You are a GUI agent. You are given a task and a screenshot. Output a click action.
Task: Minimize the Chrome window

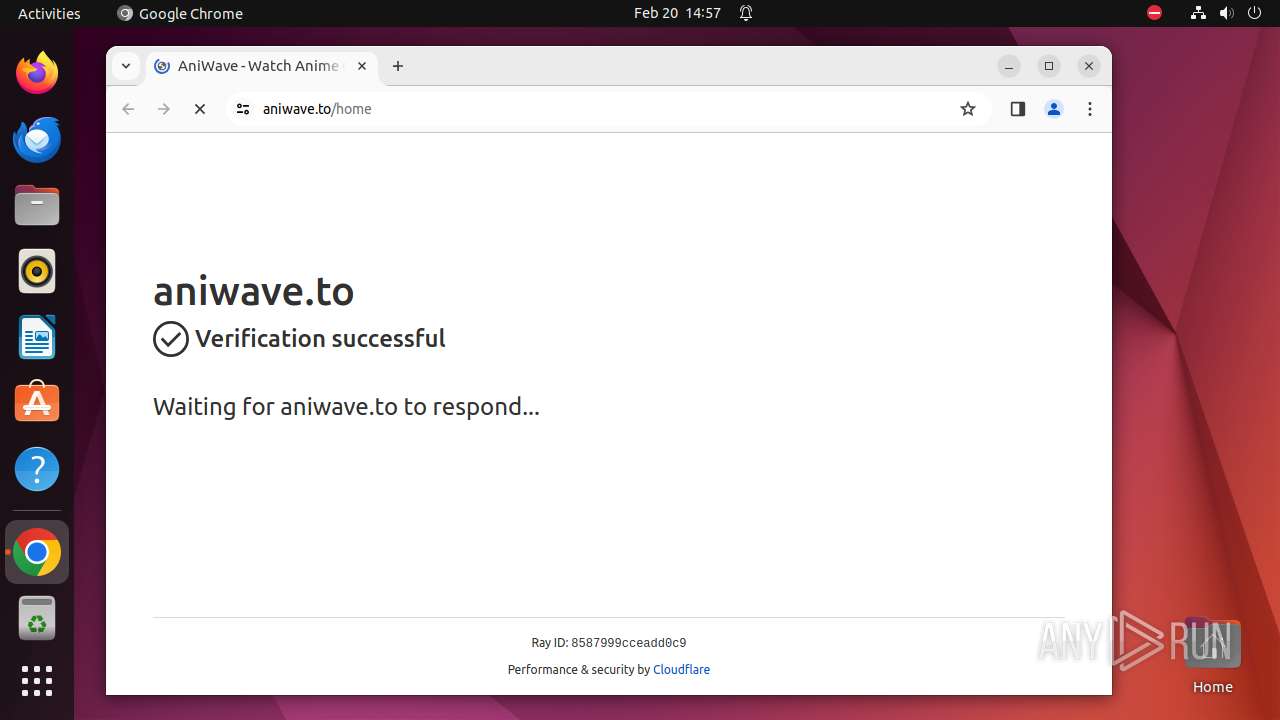click(x=1009, y=66)
